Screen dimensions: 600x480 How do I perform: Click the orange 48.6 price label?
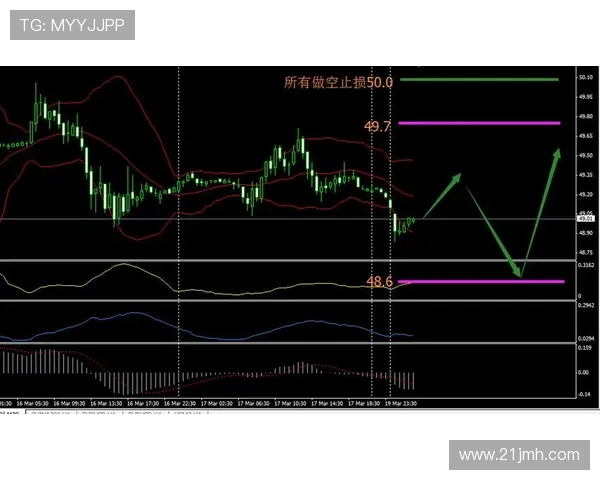[379, 282]
